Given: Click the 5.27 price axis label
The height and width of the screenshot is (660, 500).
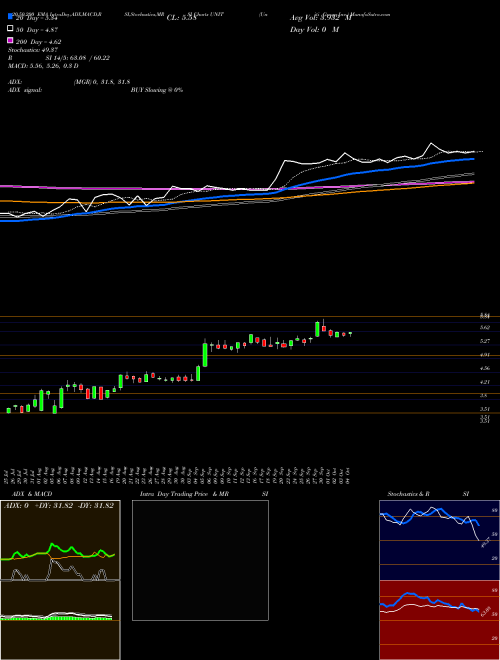Looking at the screenshot, I should pyautogui.click(x=484, y=341).
